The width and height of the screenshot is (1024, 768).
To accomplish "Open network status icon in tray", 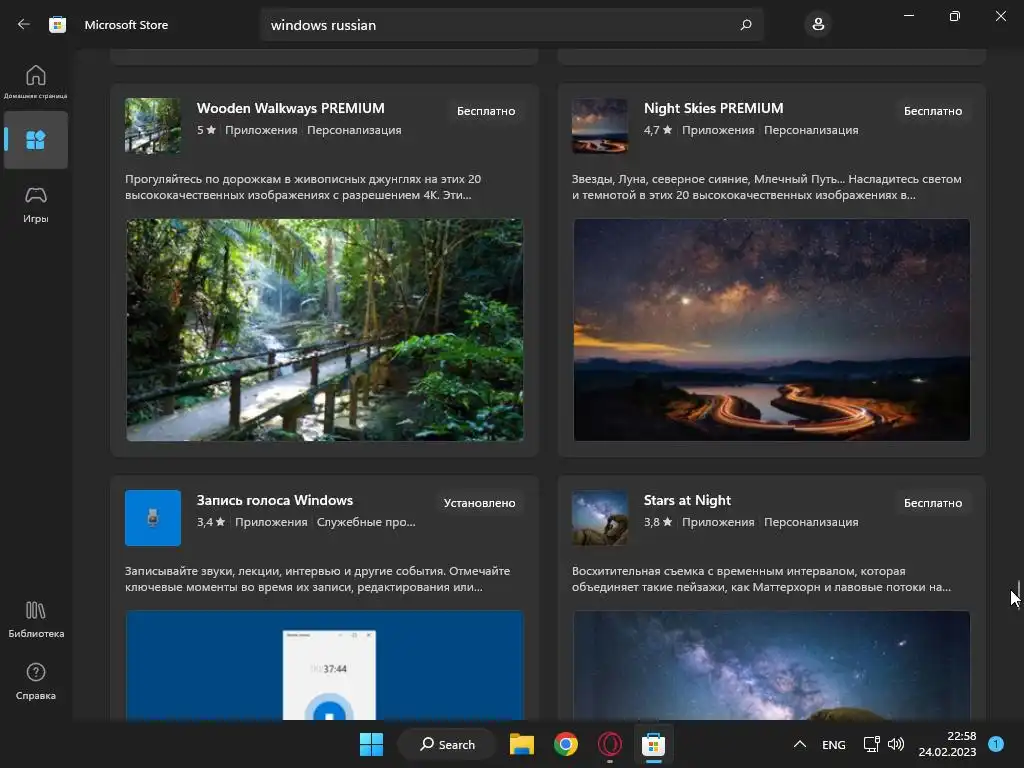I will click(871, 744).
